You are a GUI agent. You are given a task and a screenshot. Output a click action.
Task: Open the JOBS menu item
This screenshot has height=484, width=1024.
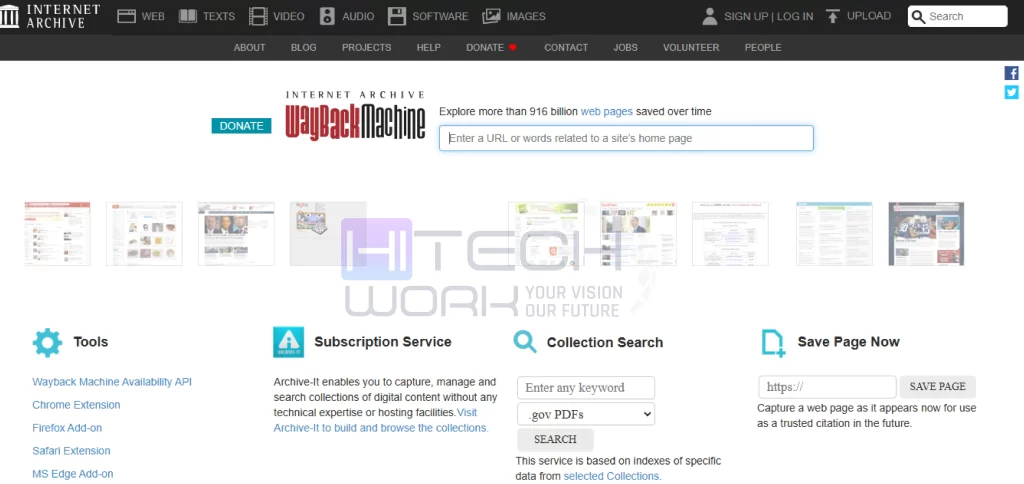(626, 48)
